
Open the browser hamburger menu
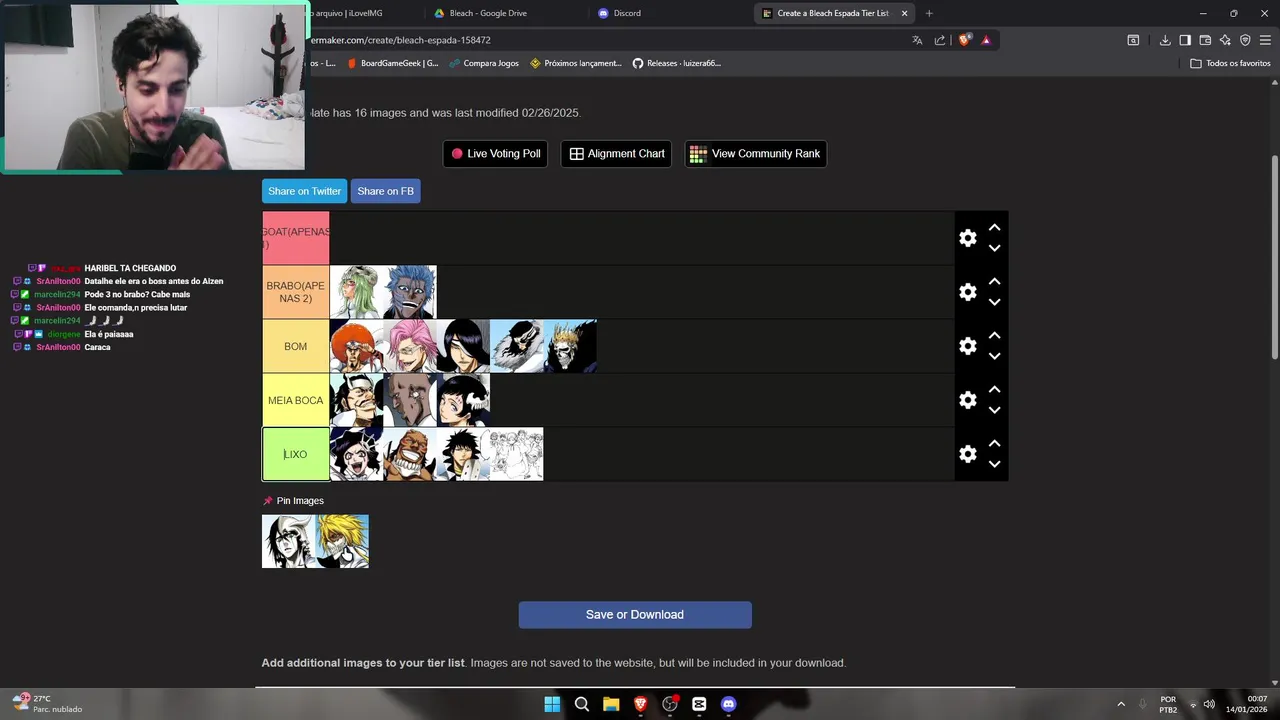[1265, 40]
